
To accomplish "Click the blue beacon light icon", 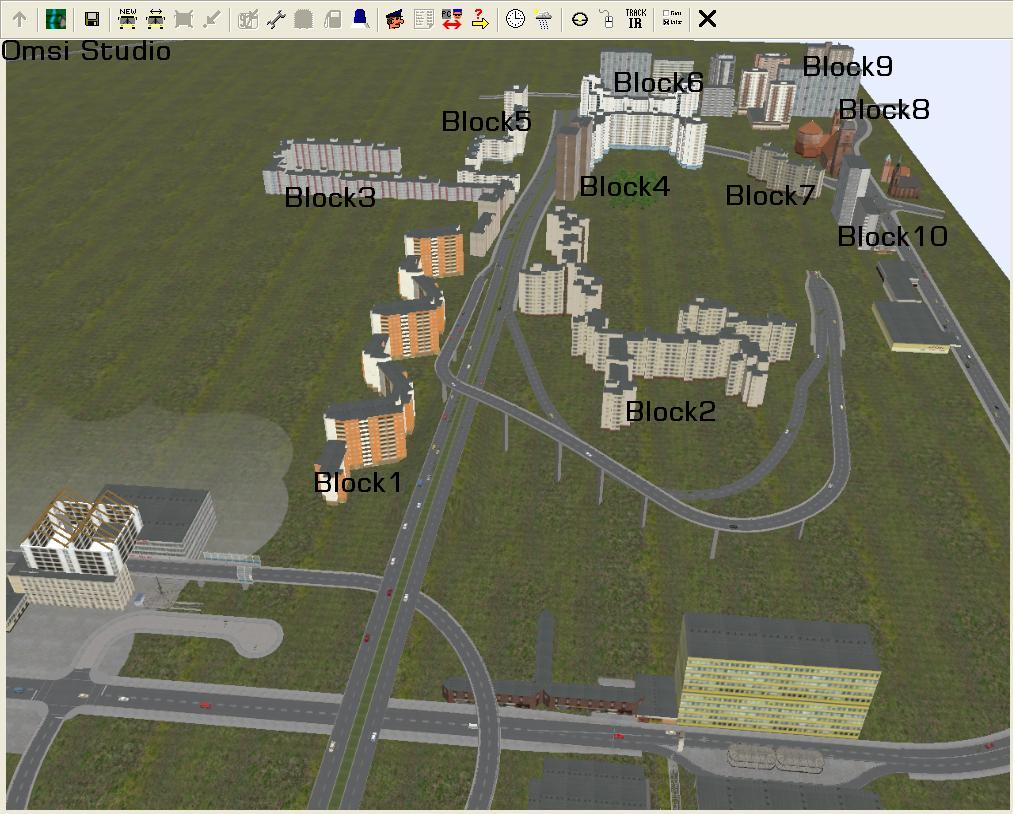I will coord(360,19).
